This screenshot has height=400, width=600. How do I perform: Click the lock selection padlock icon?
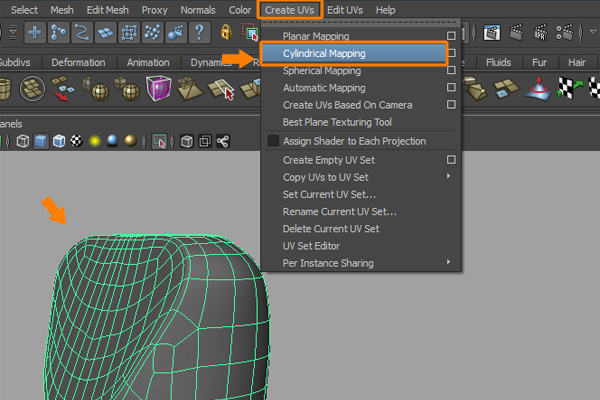tap(226, 32)
